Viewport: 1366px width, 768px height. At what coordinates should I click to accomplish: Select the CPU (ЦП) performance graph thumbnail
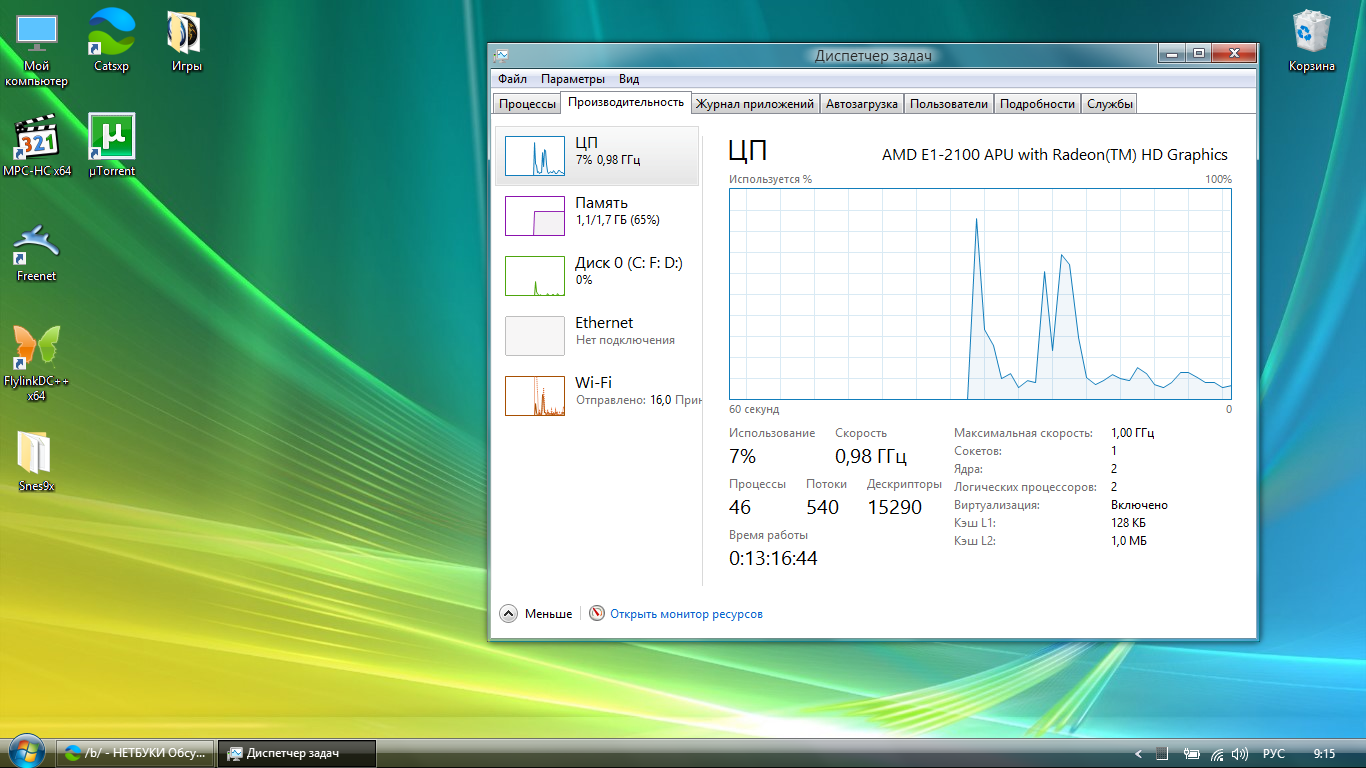pyautogui.click(x=535, y=156)
